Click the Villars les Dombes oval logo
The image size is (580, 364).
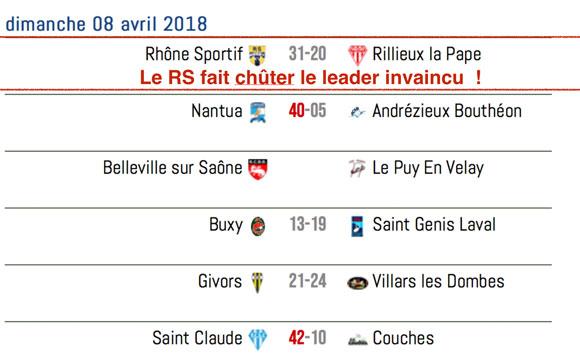point(357,283)
